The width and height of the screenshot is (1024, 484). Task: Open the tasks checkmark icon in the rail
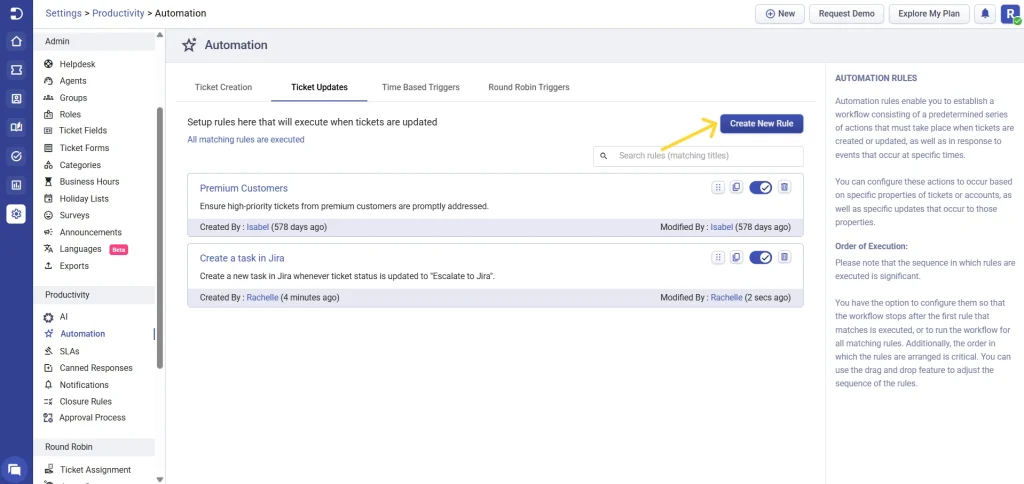[16, 156]
